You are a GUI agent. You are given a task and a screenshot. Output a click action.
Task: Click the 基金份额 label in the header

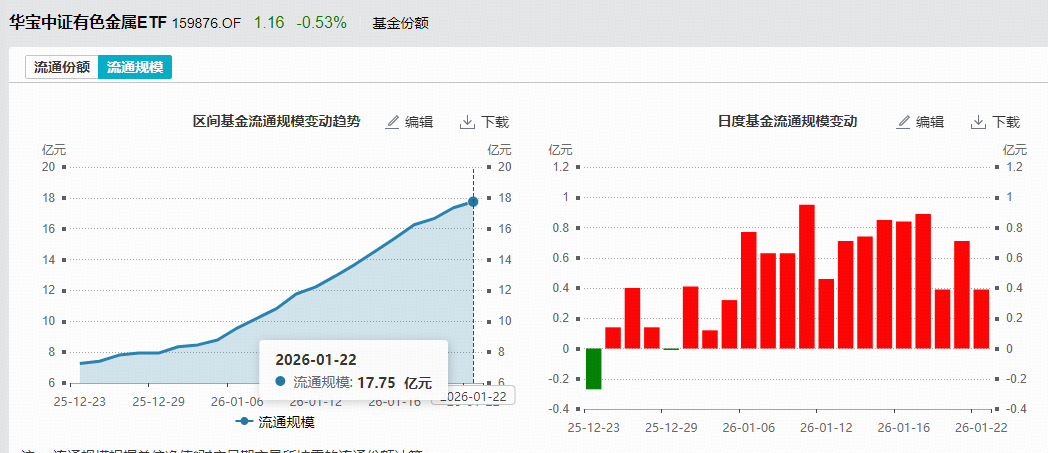point(400,22)
